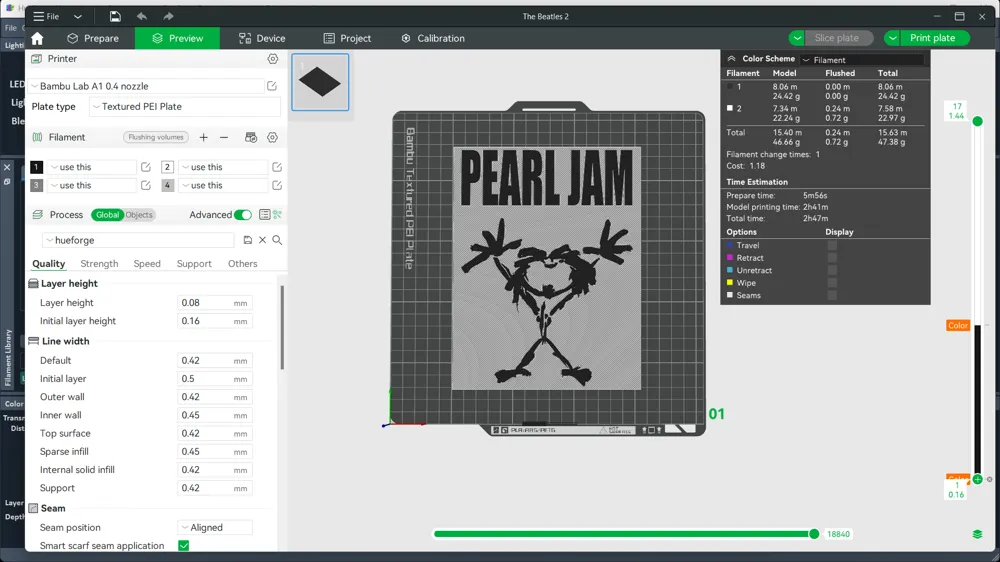Toggle Retract display checkbox

(x=832, y=258)
